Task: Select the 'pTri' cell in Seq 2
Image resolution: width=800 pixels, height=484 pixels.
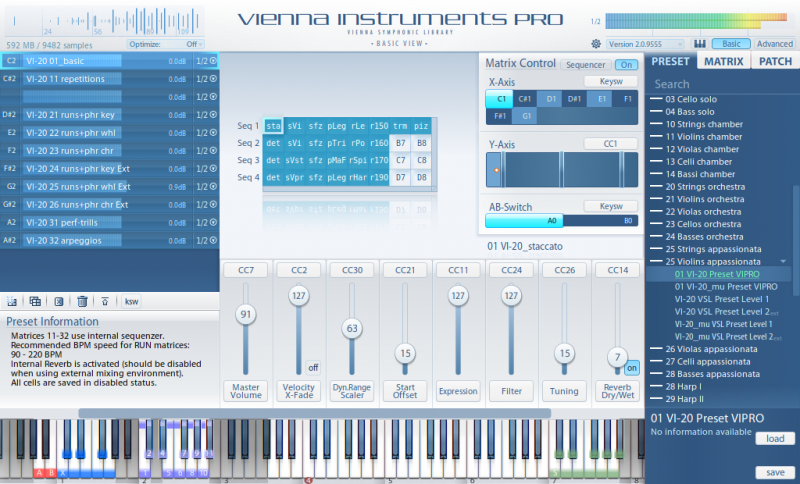Action: click(337, 143)
